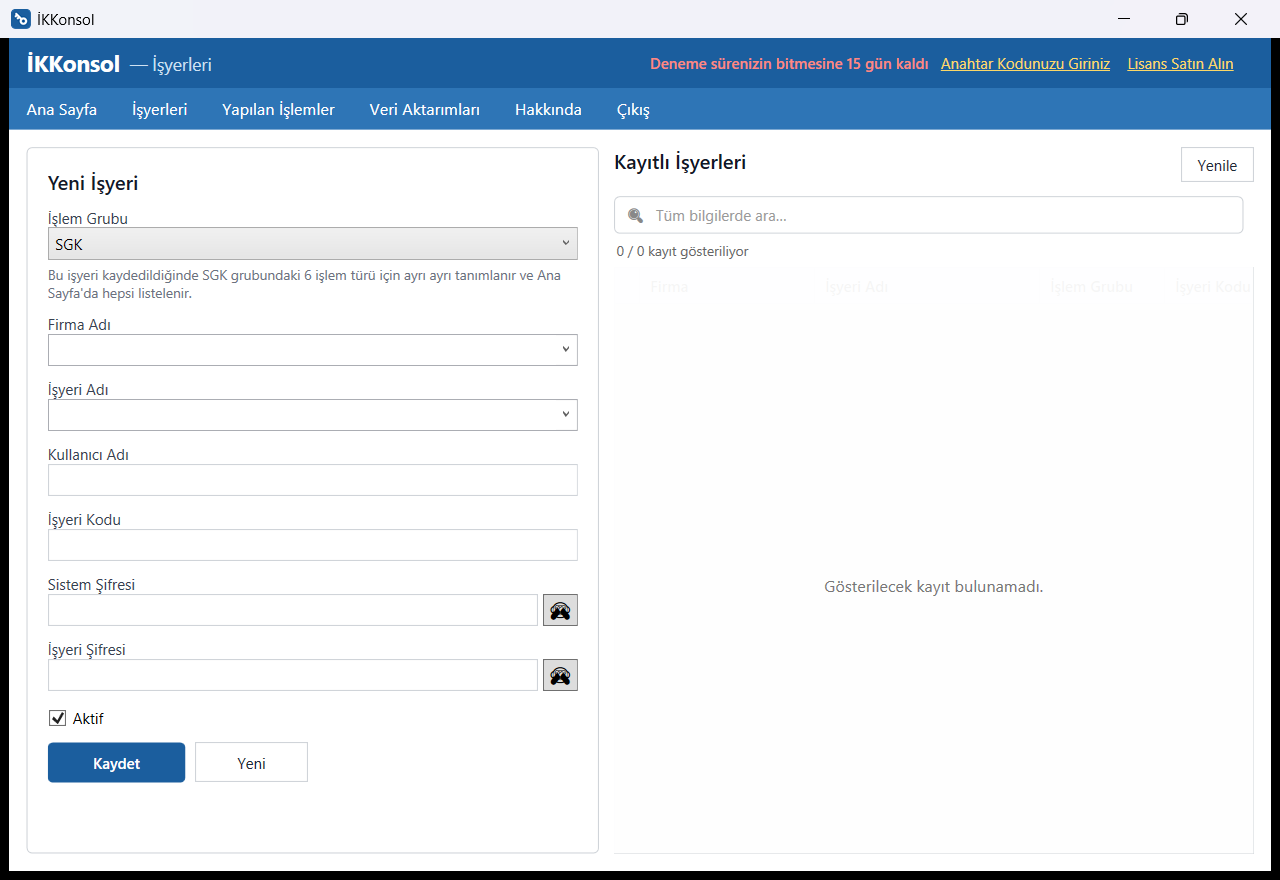Click the İşlem Grubu column header in the table
1280x880 pixels.
pyautogui.click(x=1091, y=287)
